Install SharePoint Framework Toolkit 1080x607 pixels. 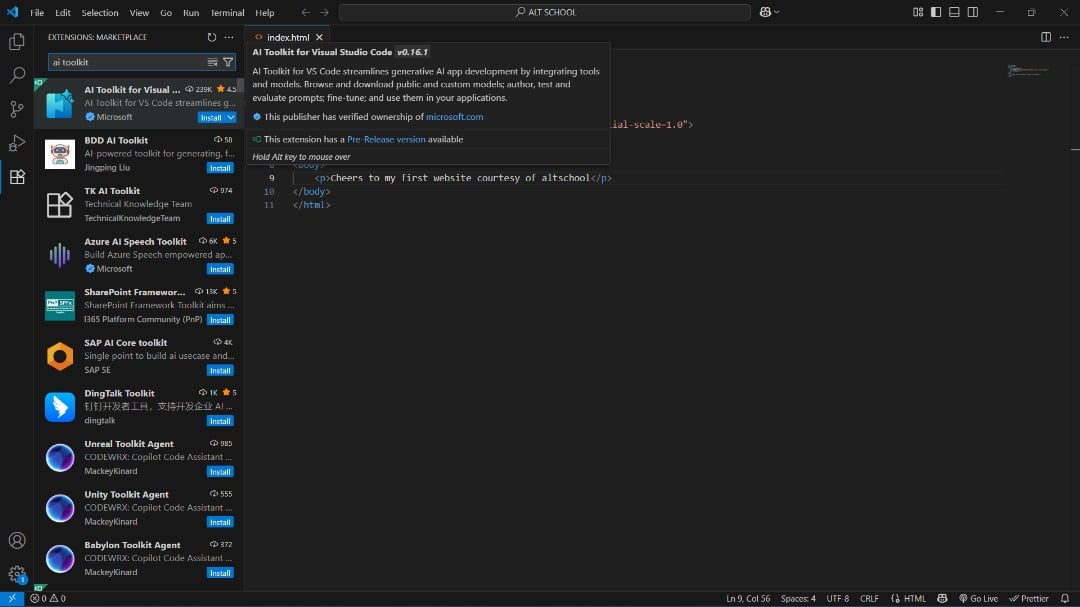[x=220, y=320]
